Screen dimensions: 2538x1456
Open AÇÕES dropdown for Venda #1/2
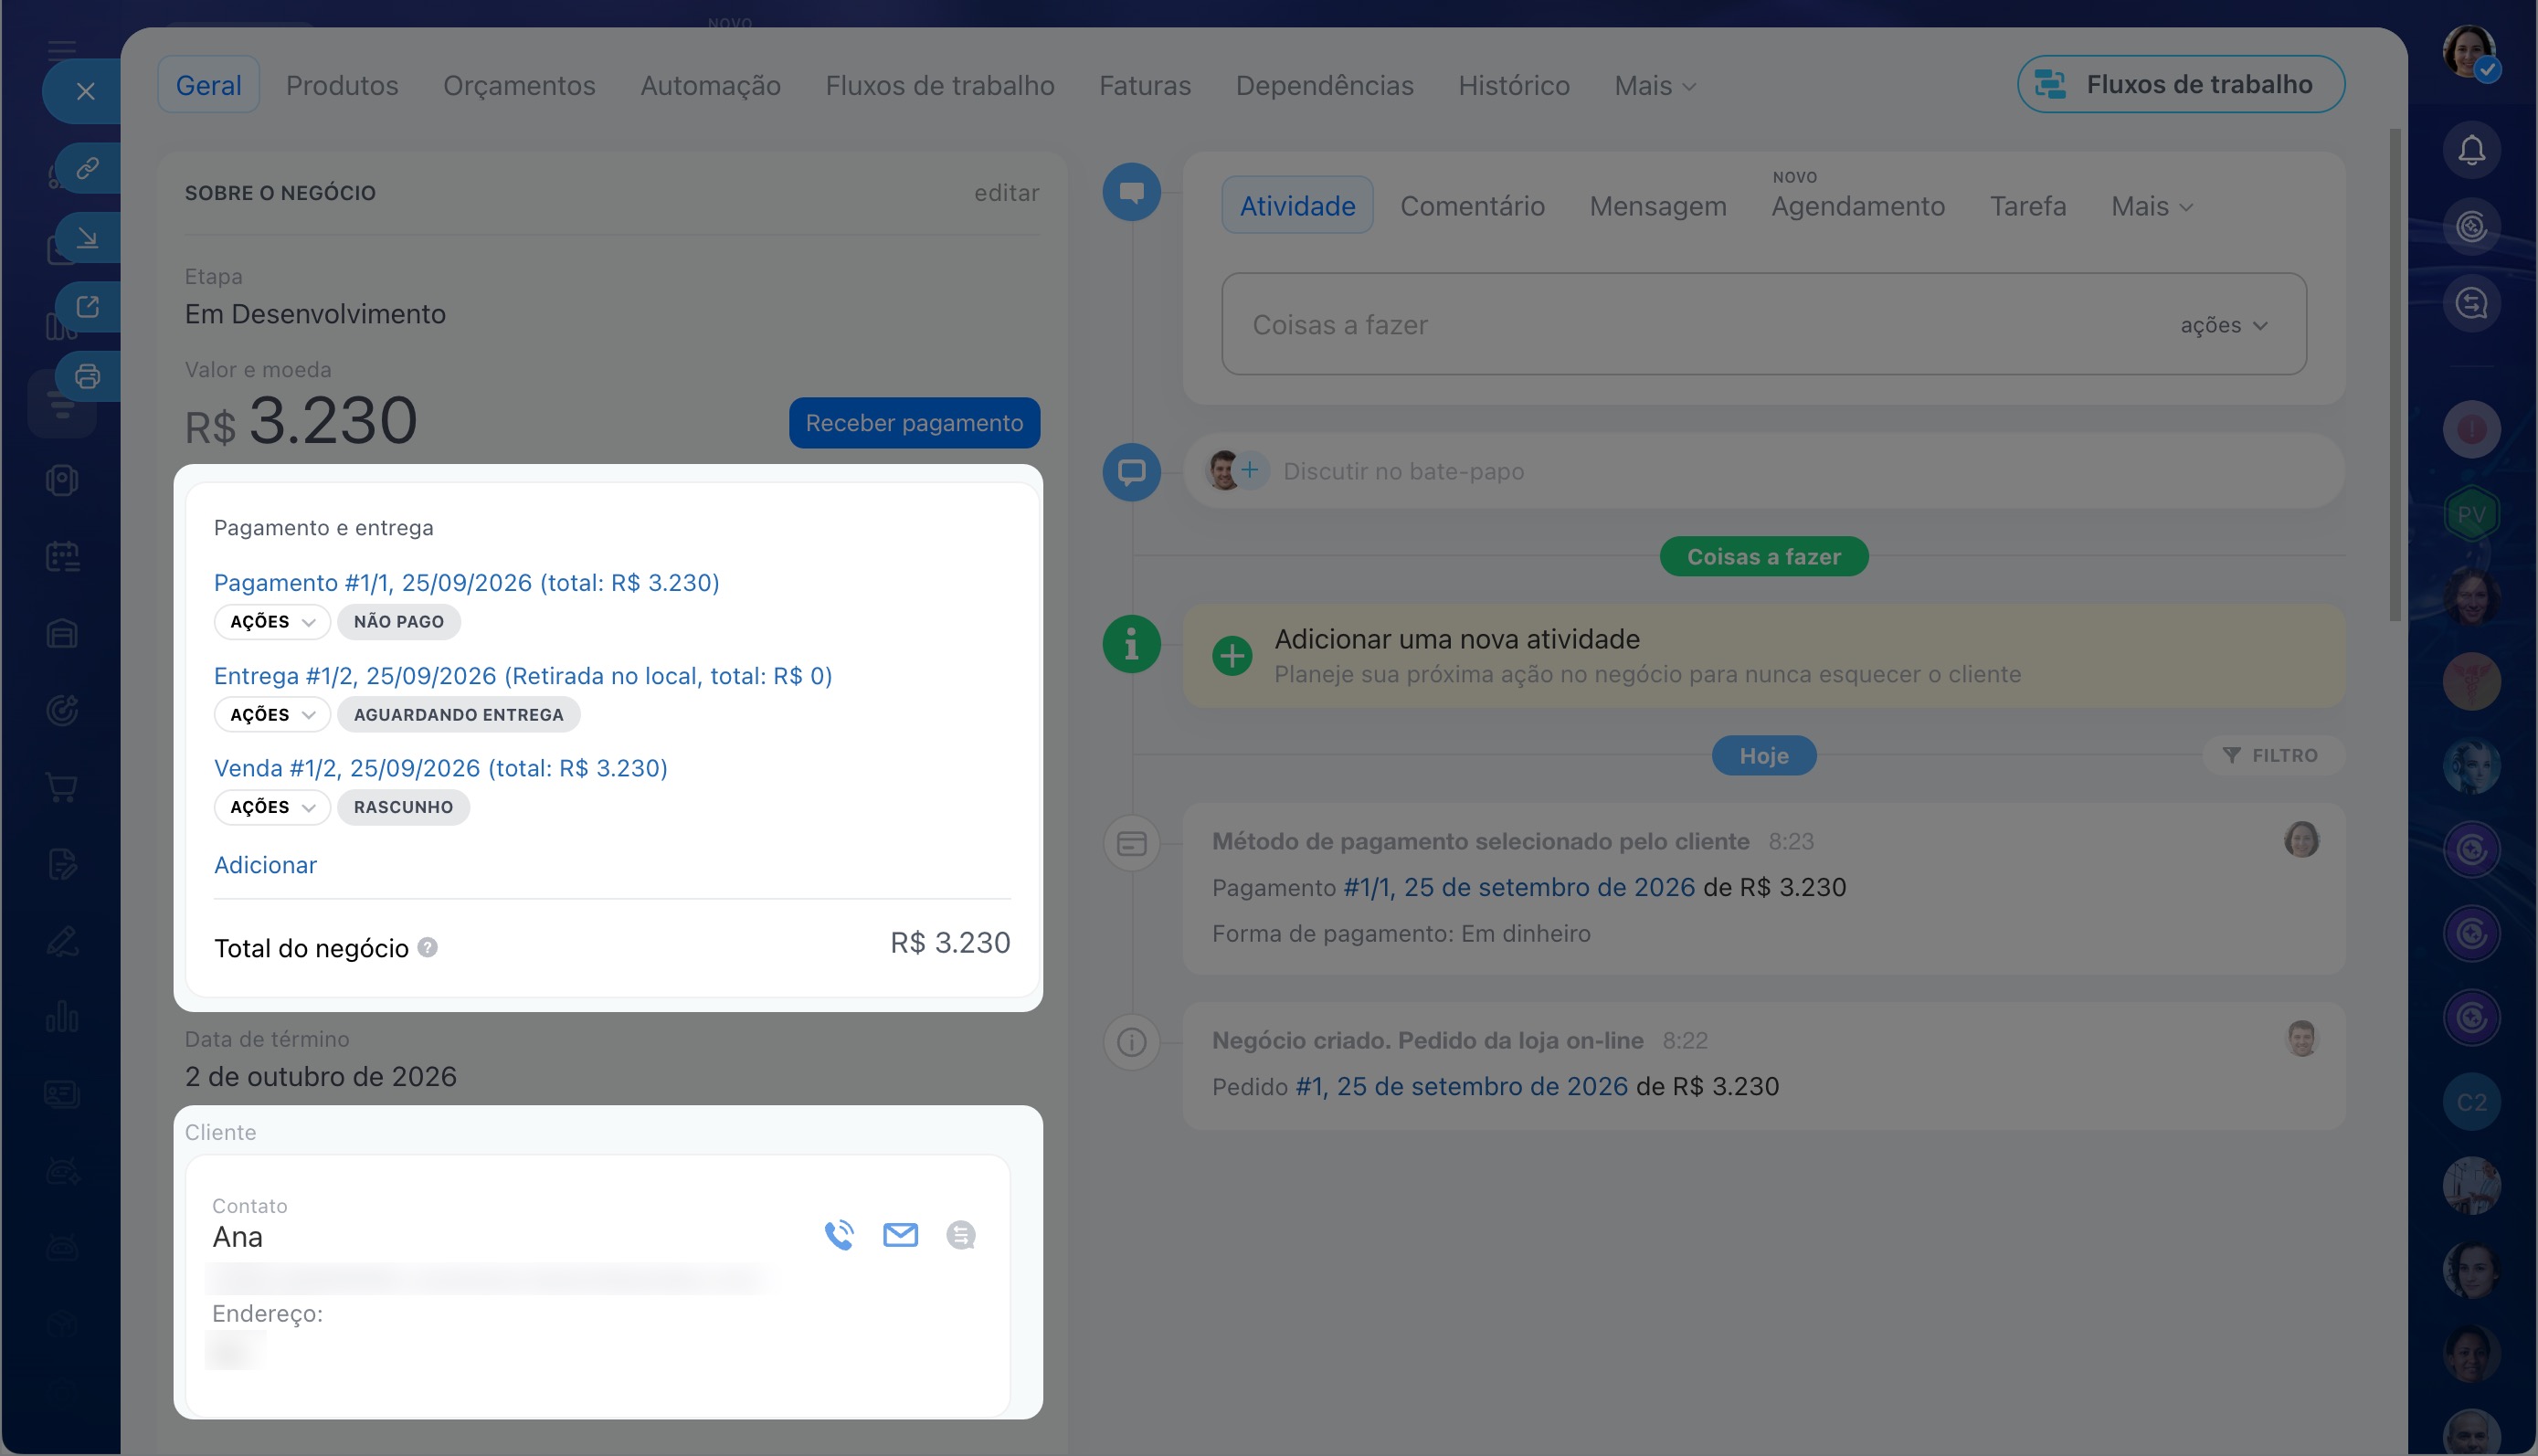point(272,807)
